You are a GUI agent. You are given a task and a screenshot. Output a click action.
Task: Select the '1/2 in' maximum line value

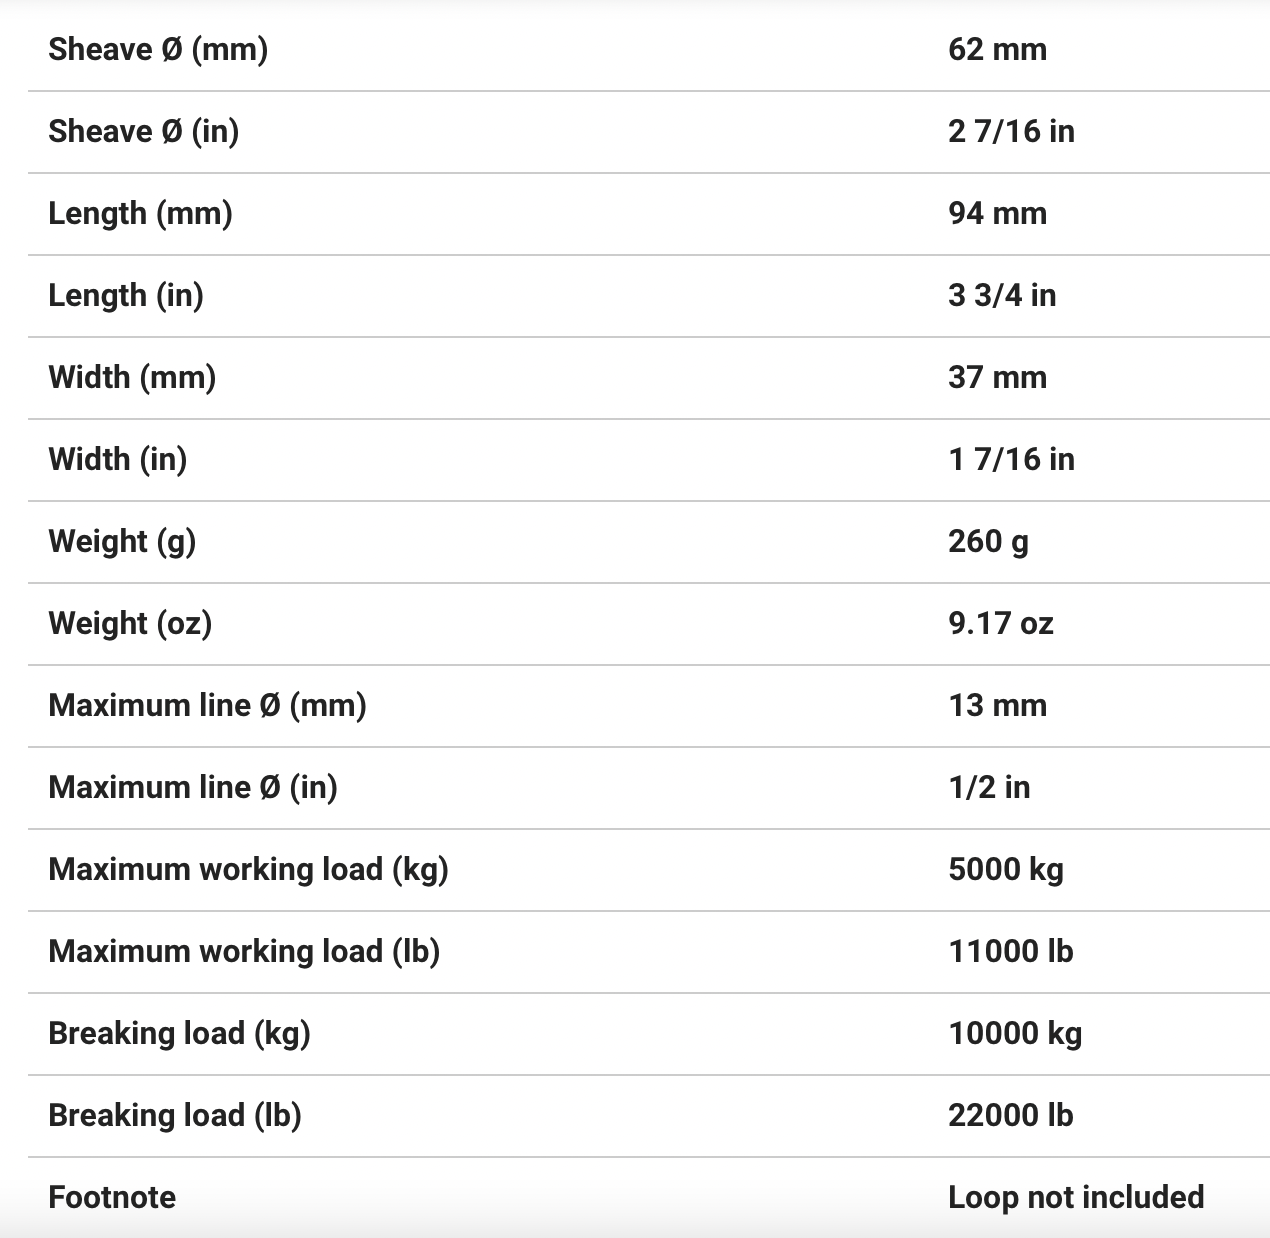point(989,787)
